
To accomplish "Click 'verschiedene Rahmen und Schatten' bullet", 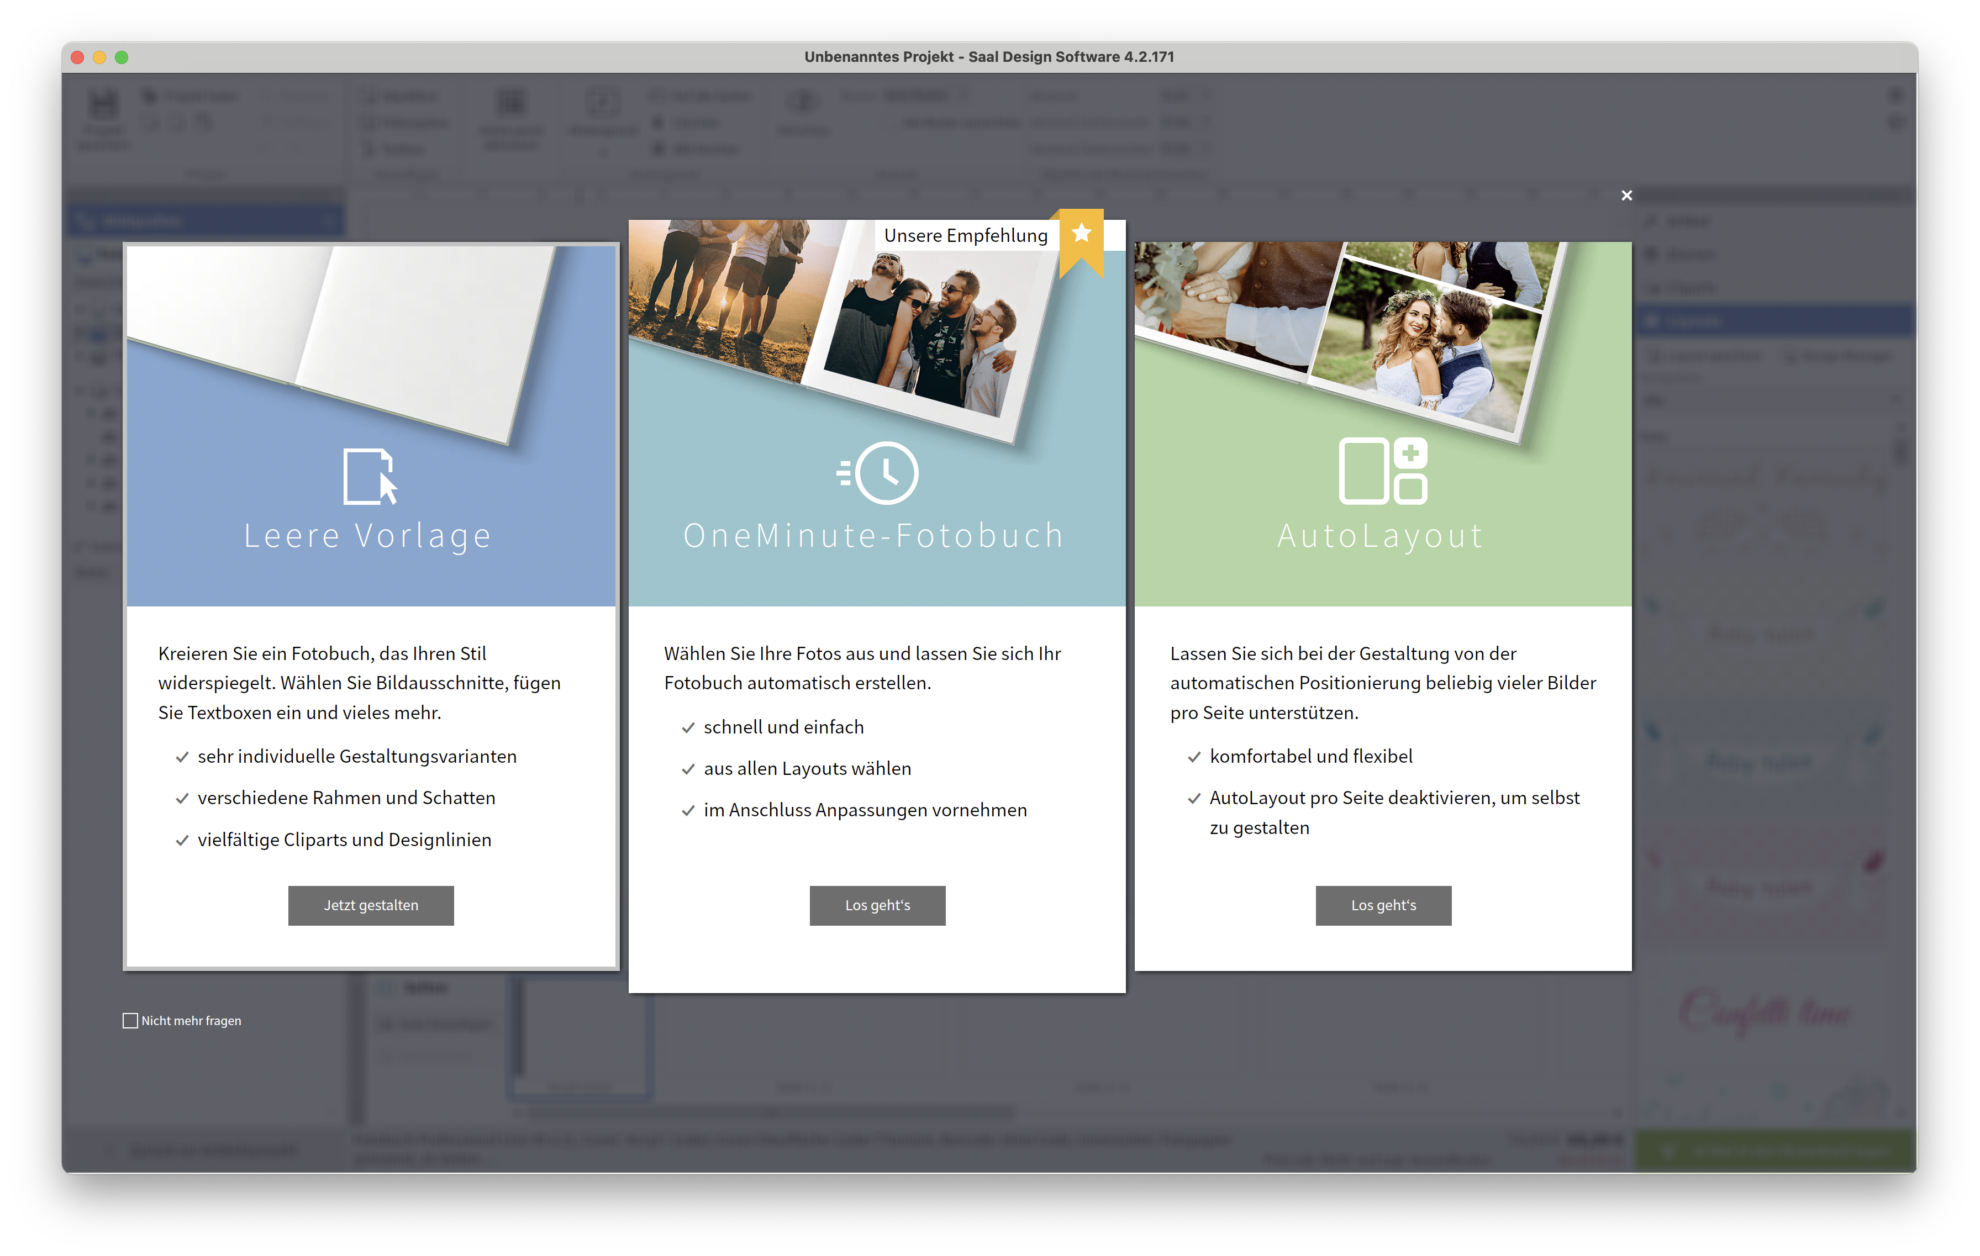I will pos(346,798).
